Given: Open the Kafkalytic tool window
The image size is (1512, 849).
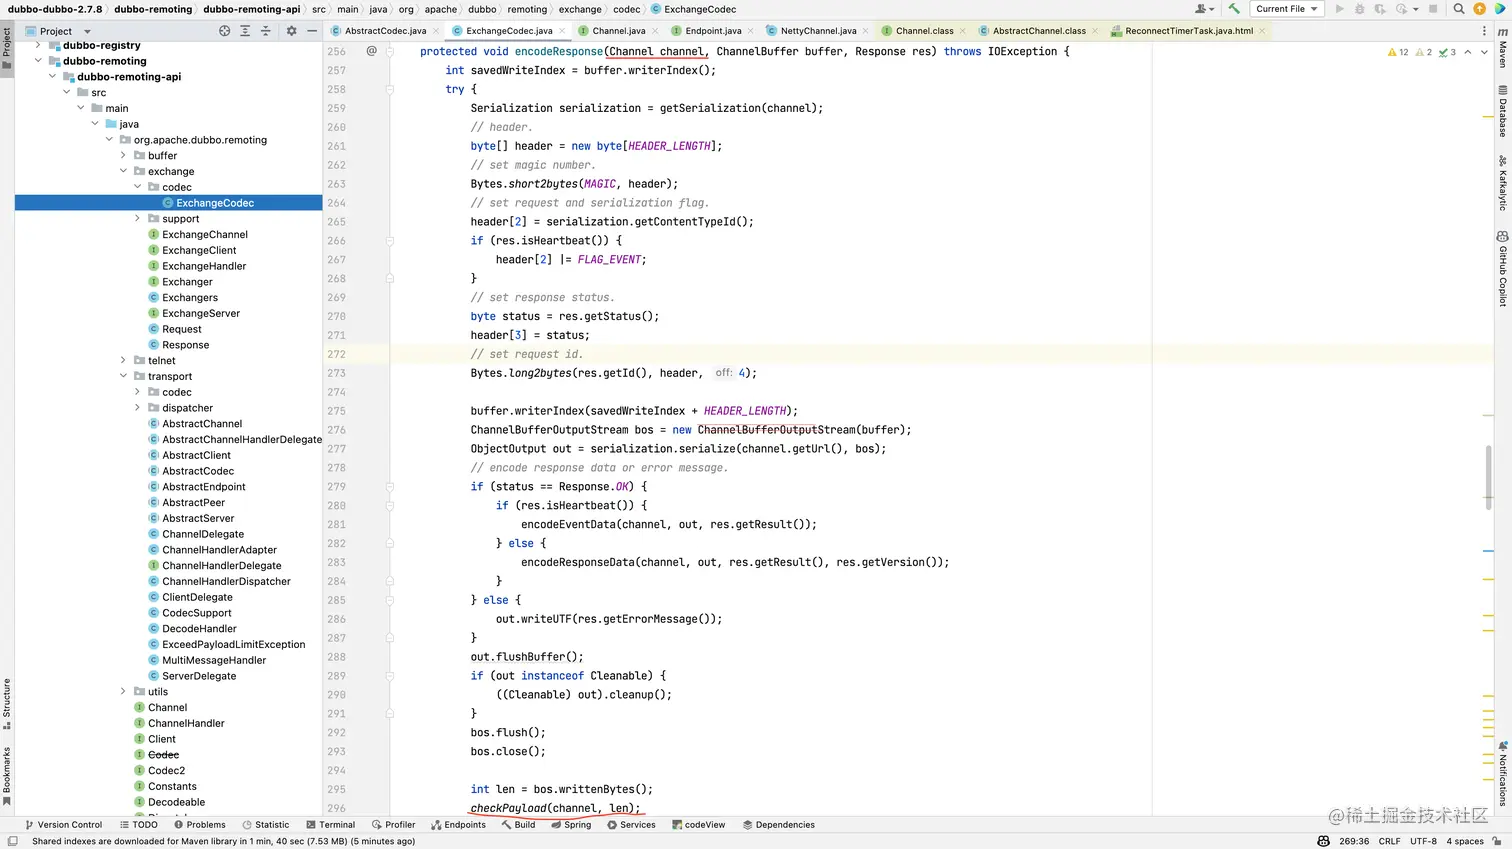Looking at the screenshot, I should coord(1502,184).
